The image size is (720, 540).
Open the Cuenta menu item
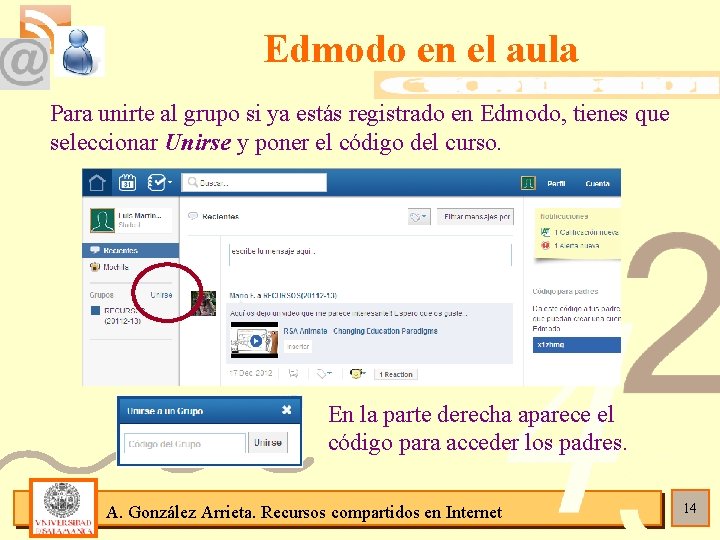point(597,184)
